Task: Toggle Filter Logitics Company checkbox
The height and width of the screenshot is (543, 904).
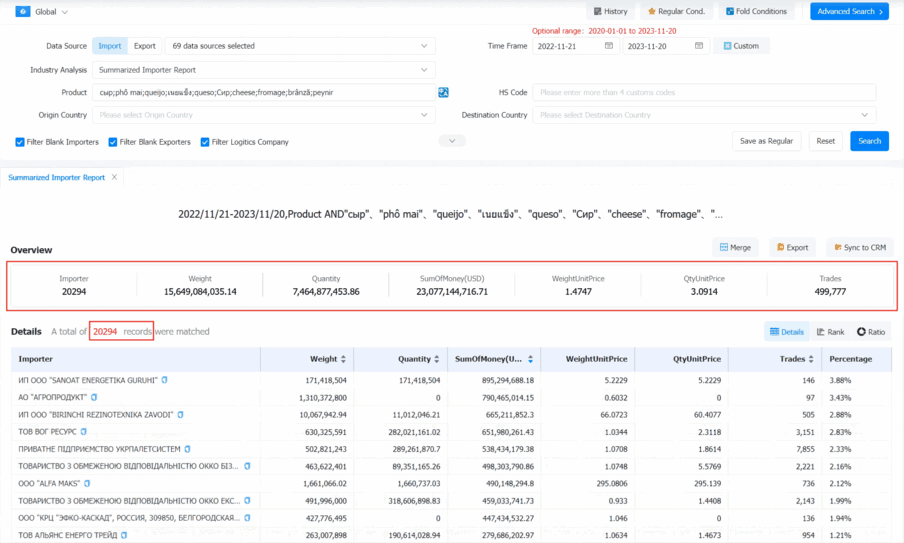Action: pos(205,142)
